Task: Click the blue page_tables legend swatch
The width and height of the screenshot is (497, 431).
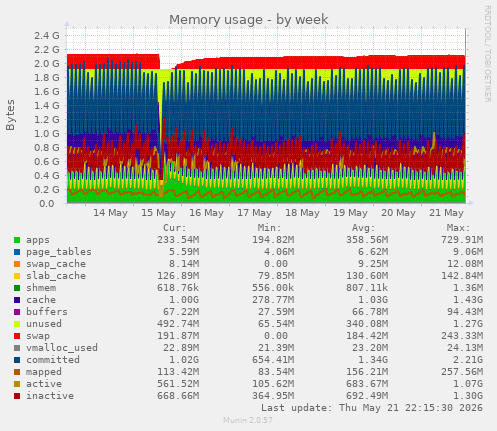Action: pyautogui.click(x=17, y=252)
